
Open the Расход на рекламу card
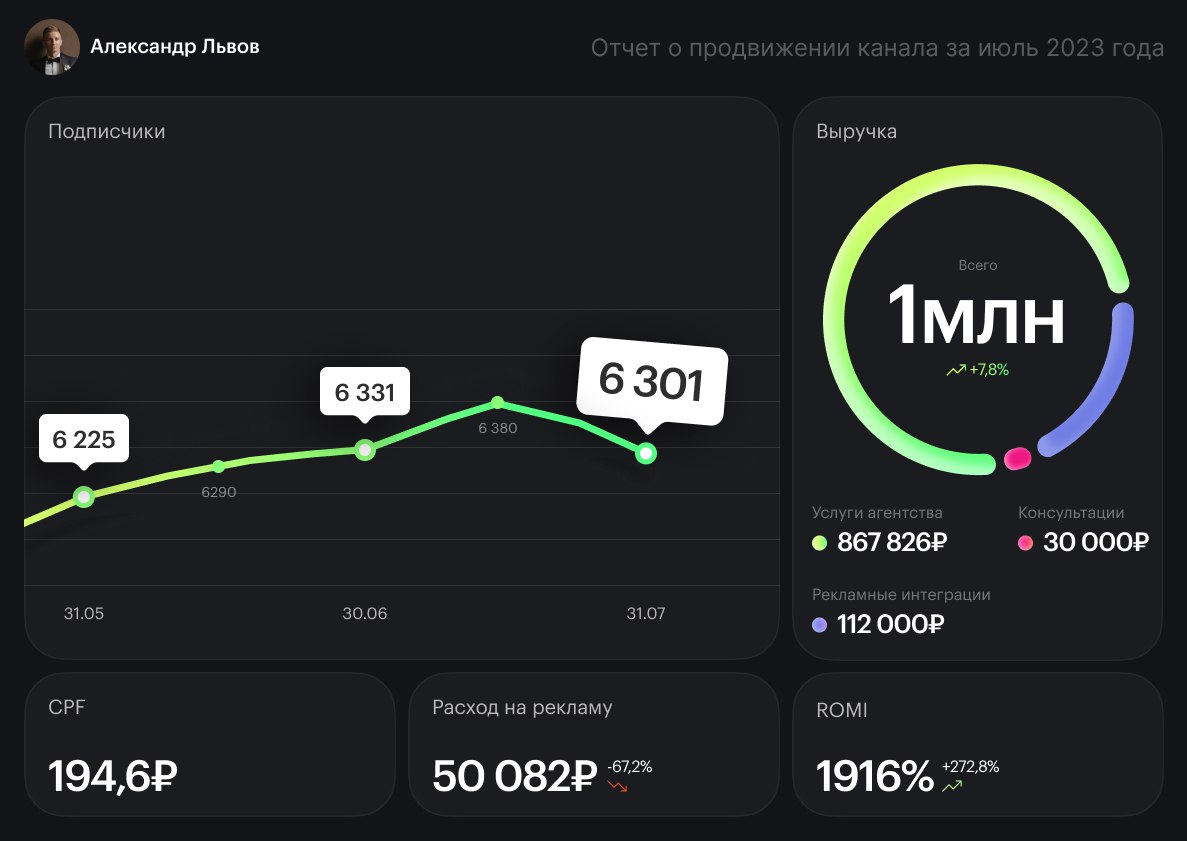(593, 744)
